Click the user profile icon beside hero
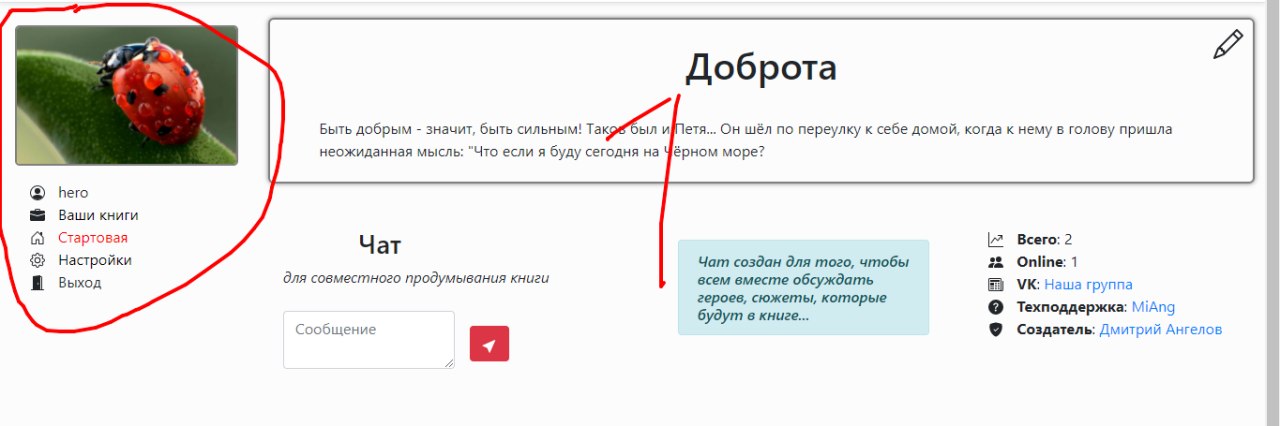1280x426 pixels. [x=38, y=193]
